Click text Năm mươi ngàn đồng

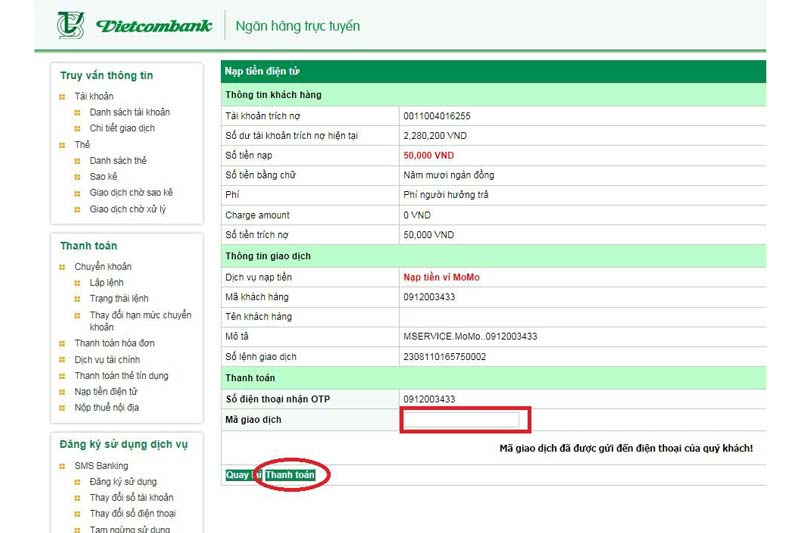click(x=448, y=175)
